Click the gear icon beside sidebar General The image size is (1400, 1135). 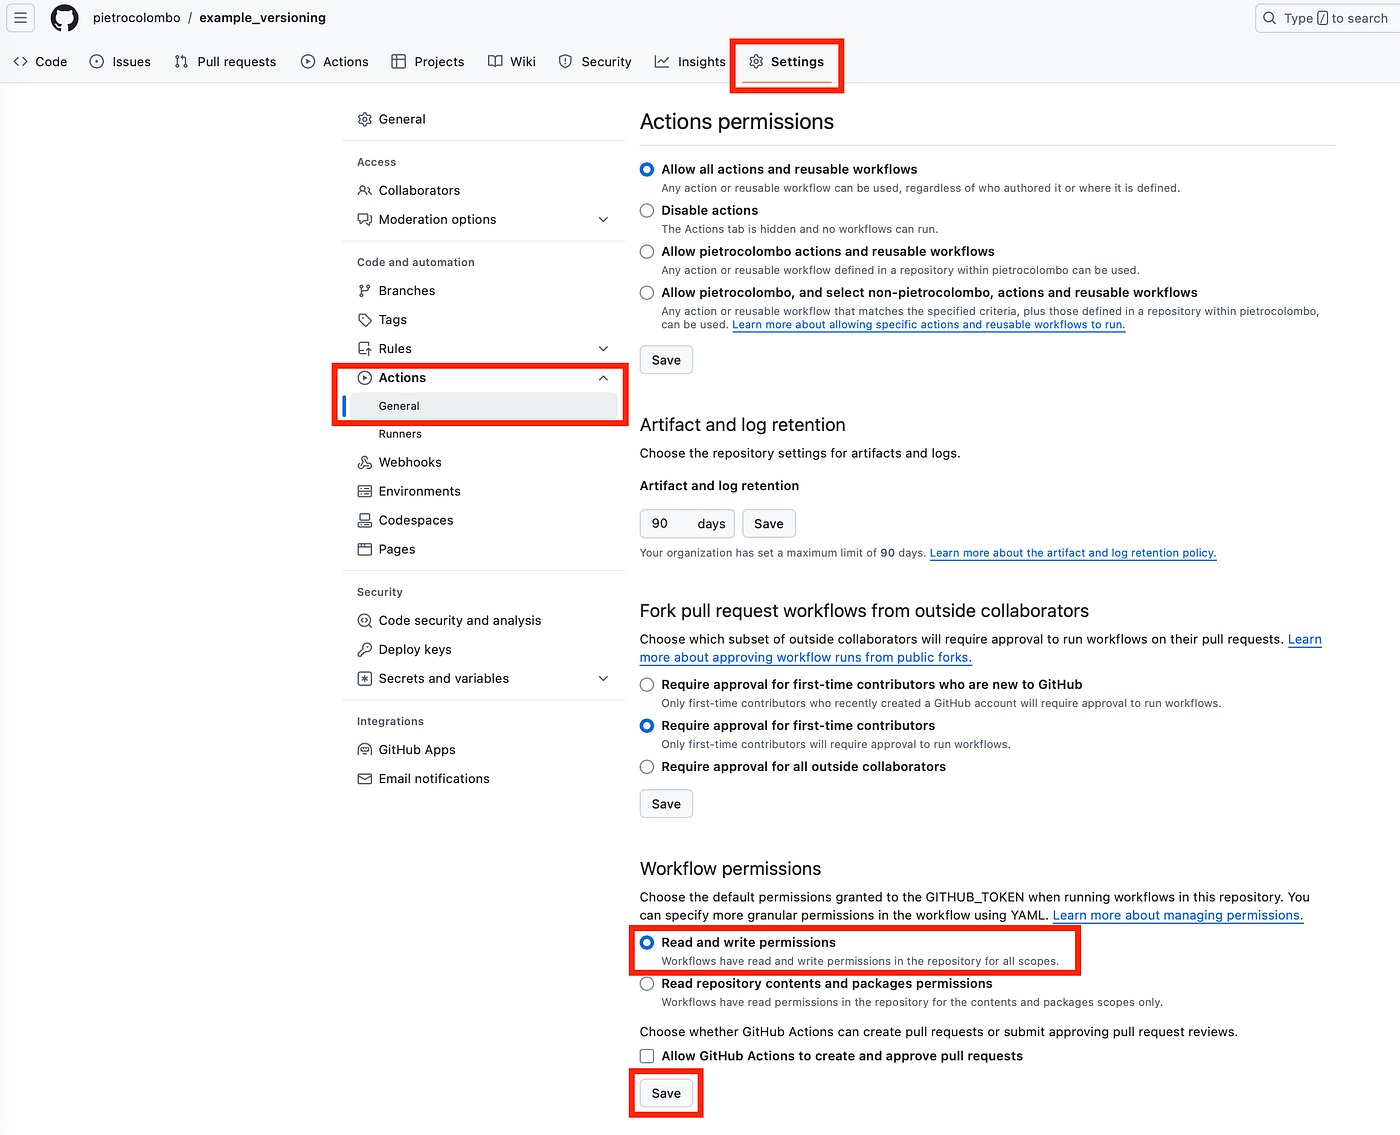365,119
